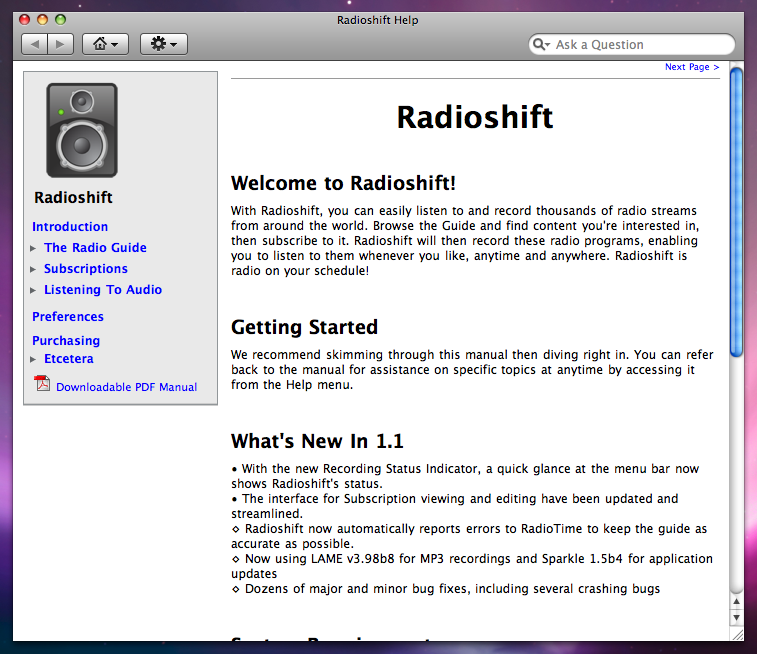Open the Home dropdown button
Image resolution: width=757 pixels, height=654 pixels.
point(105,44)
